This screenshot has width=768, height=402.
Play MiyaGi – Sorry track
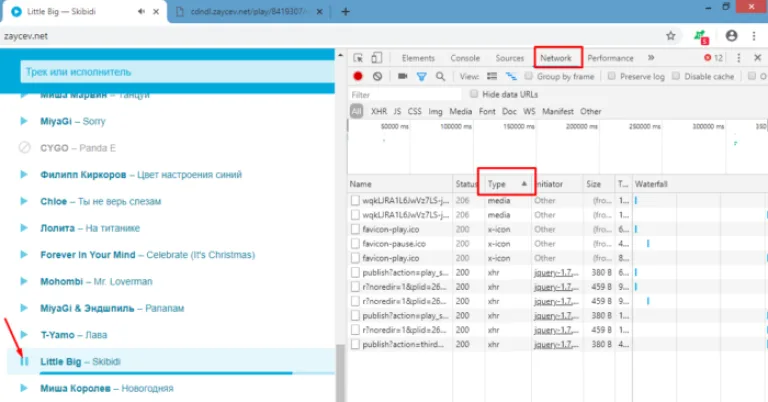24,121
